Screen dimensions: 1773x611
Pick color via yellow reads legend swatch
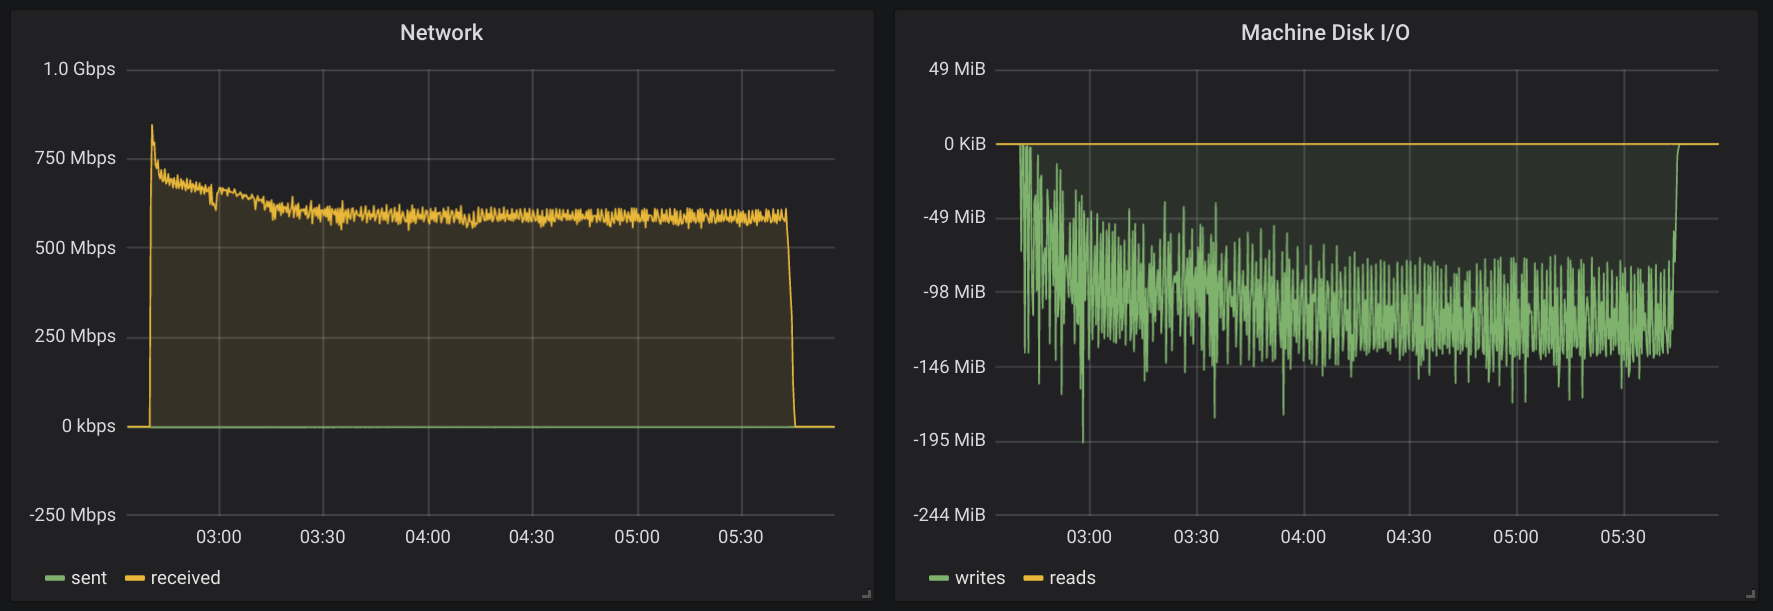pyautogui.click(x=1033, y=579)
